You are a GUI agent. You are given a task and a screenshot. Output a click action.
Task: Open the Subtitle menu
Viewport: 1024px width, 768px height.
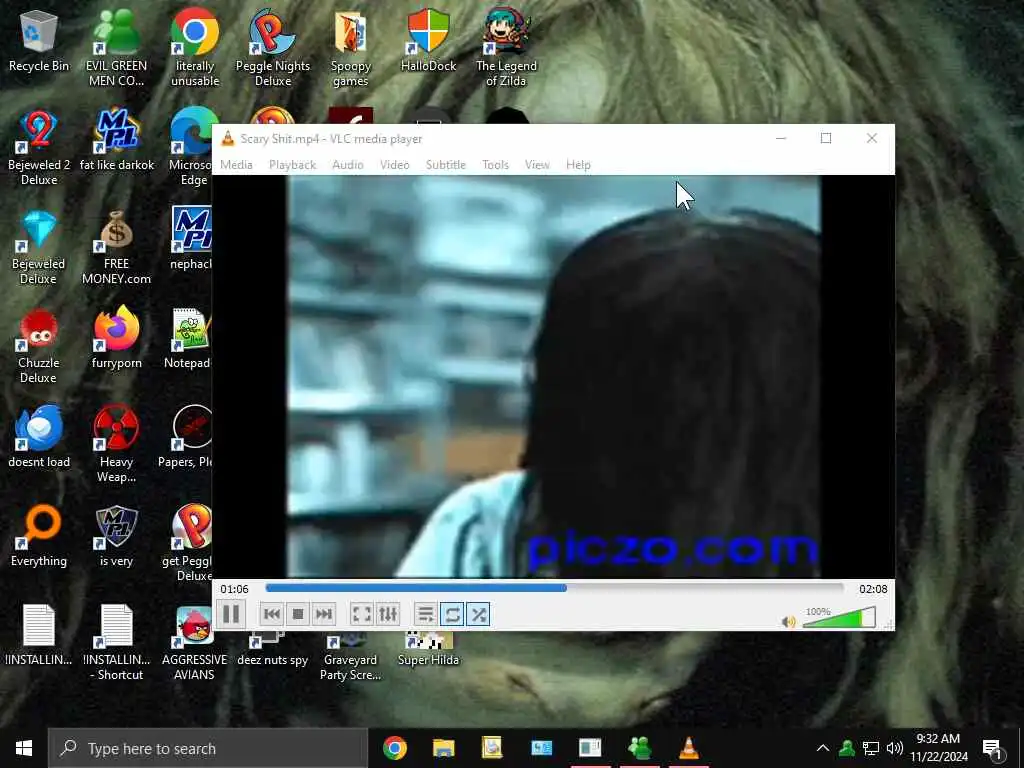446,165
